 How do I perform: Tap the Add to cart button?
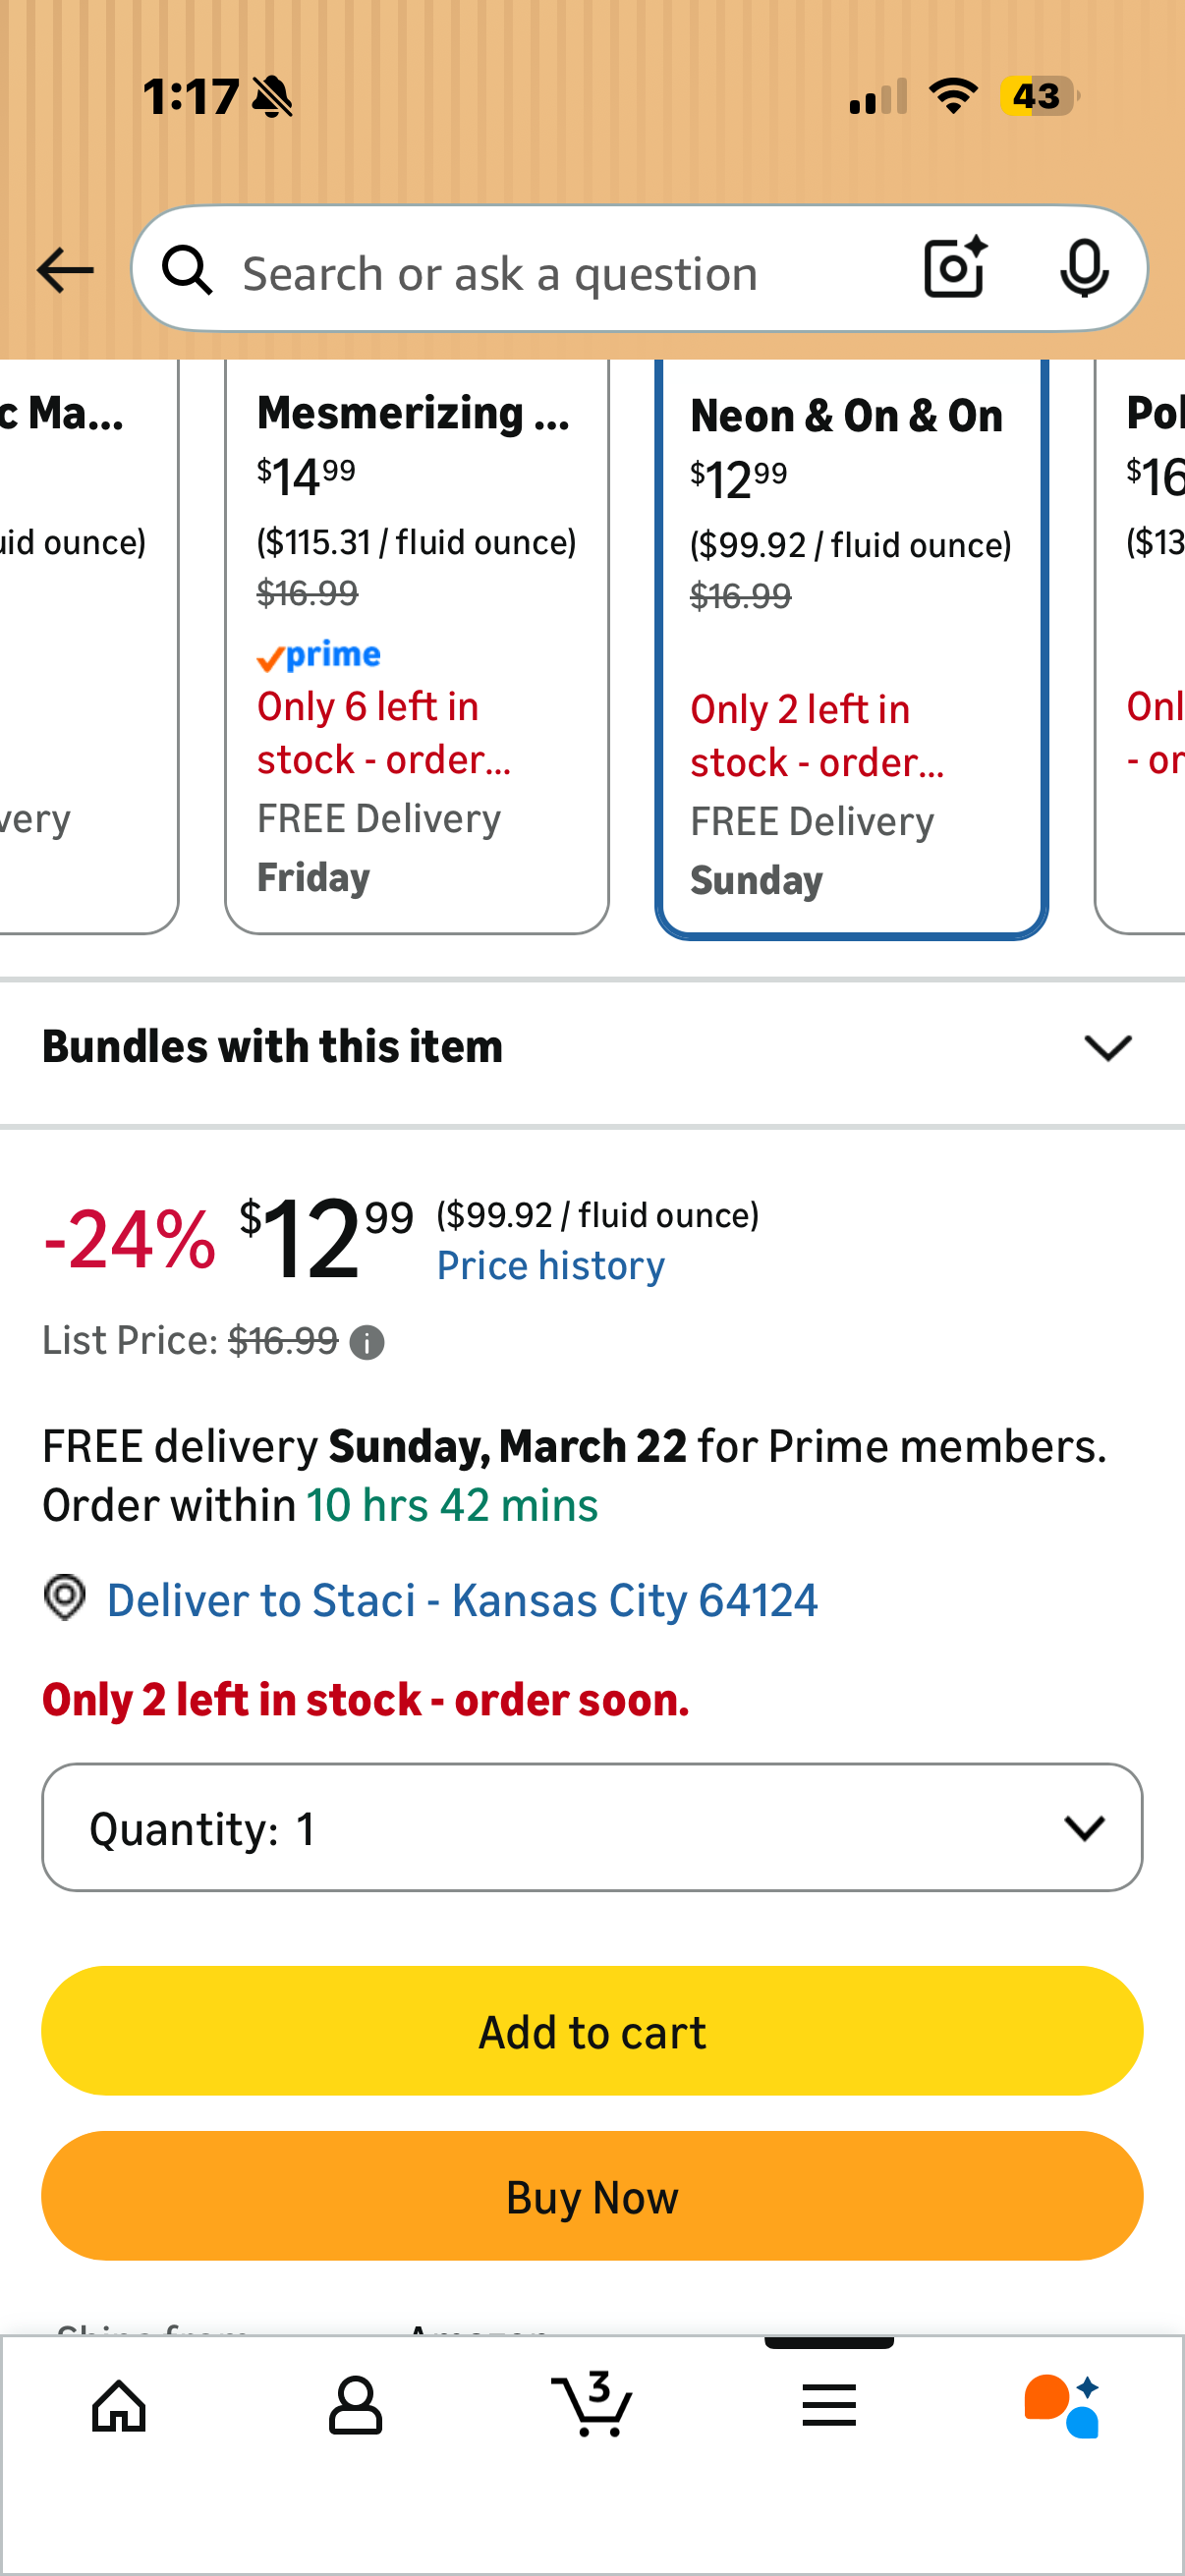click(x=592, y=2031)
